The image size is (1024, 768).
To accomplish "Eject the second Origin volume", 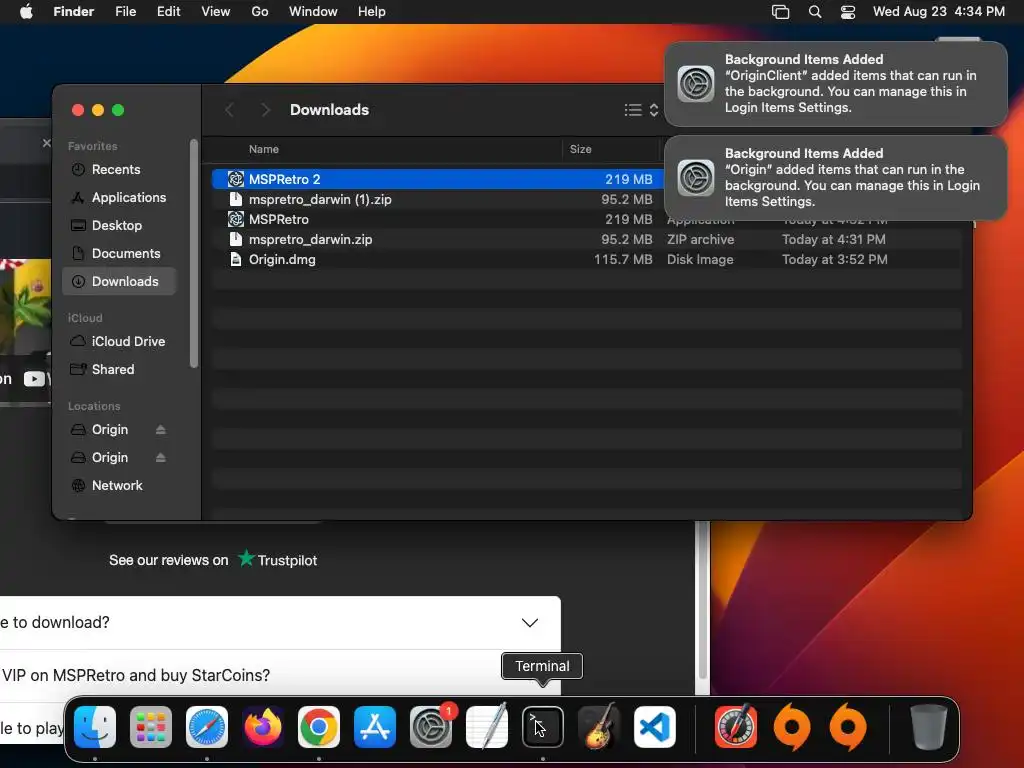I will pyautogui.click(x=161, y=458).
